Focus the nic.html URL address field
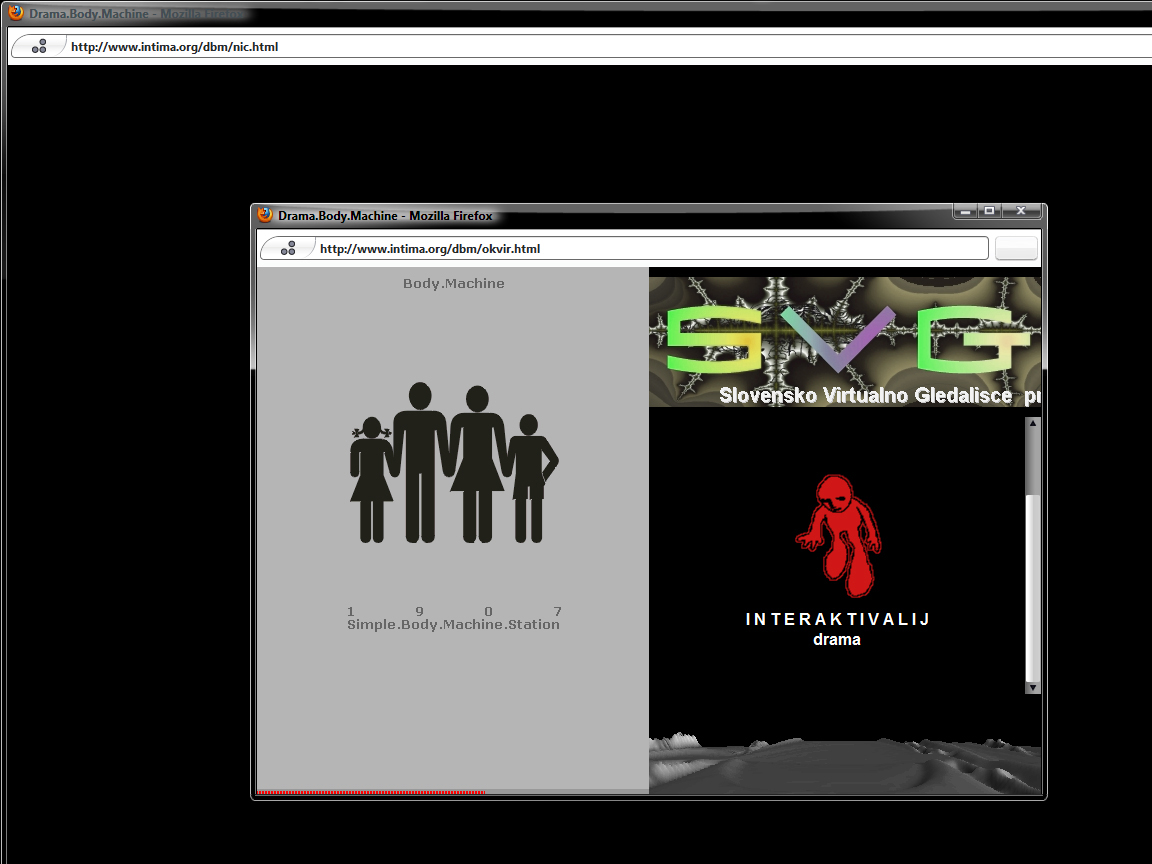The image size is (1152, 864). point(600,46)
